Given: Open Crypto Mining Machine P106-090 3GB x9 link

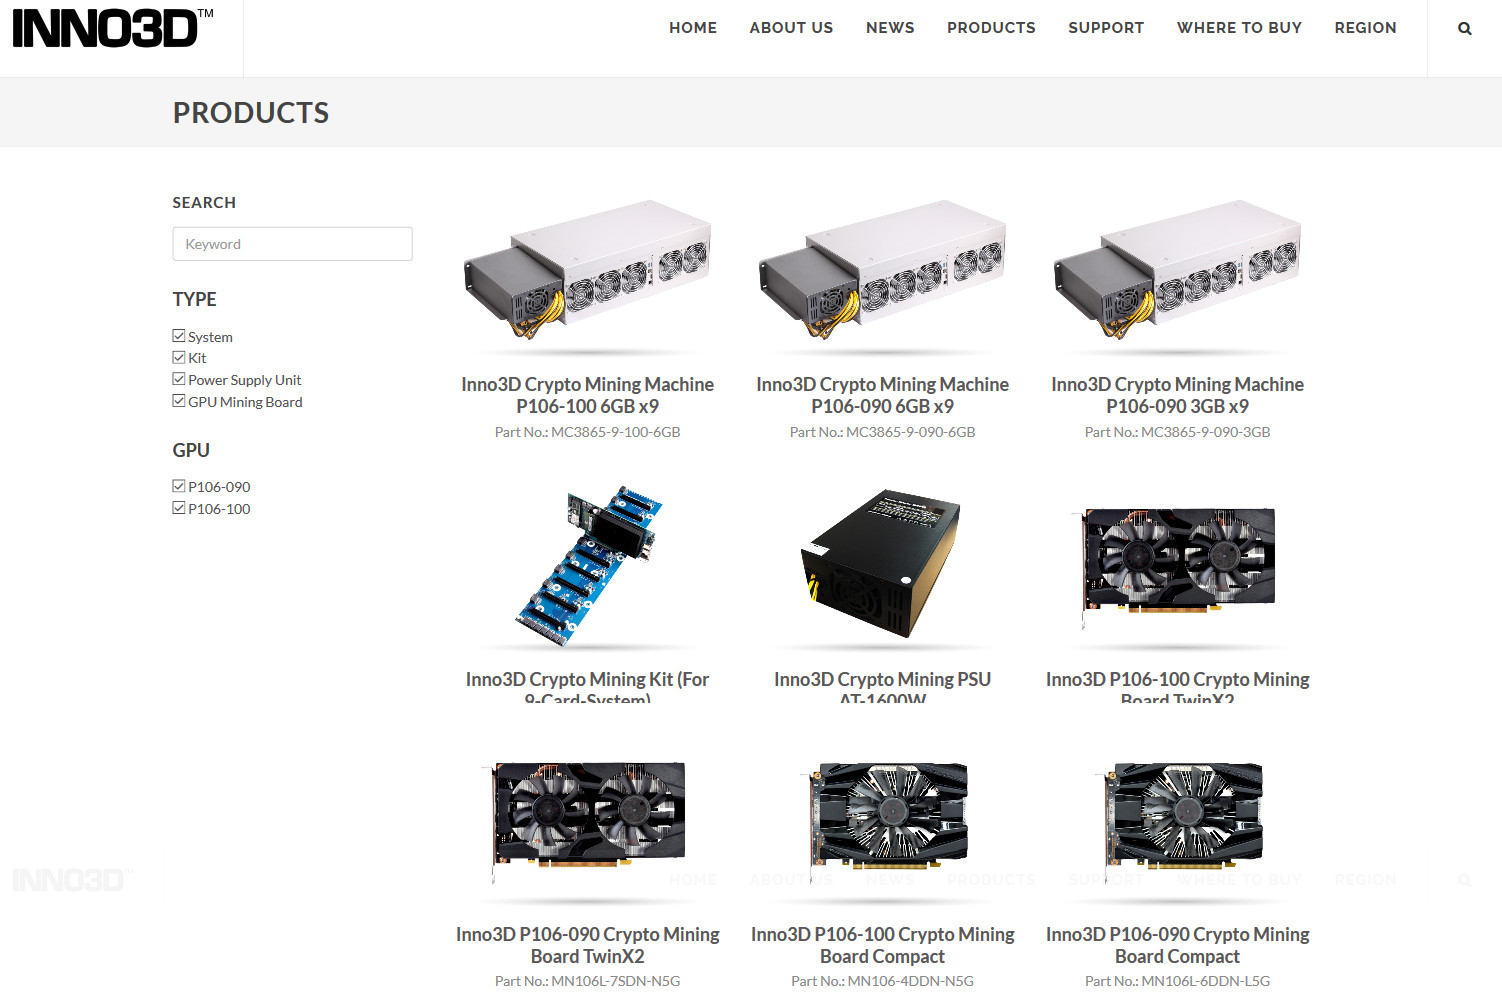Looking at the screenshot, I should (1177, 395).
